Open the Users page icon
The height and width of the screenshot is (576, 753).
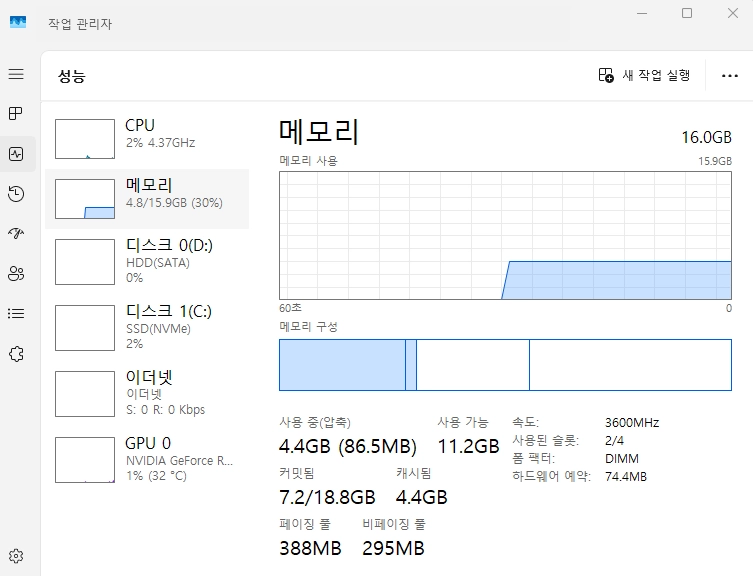[16, 273]
